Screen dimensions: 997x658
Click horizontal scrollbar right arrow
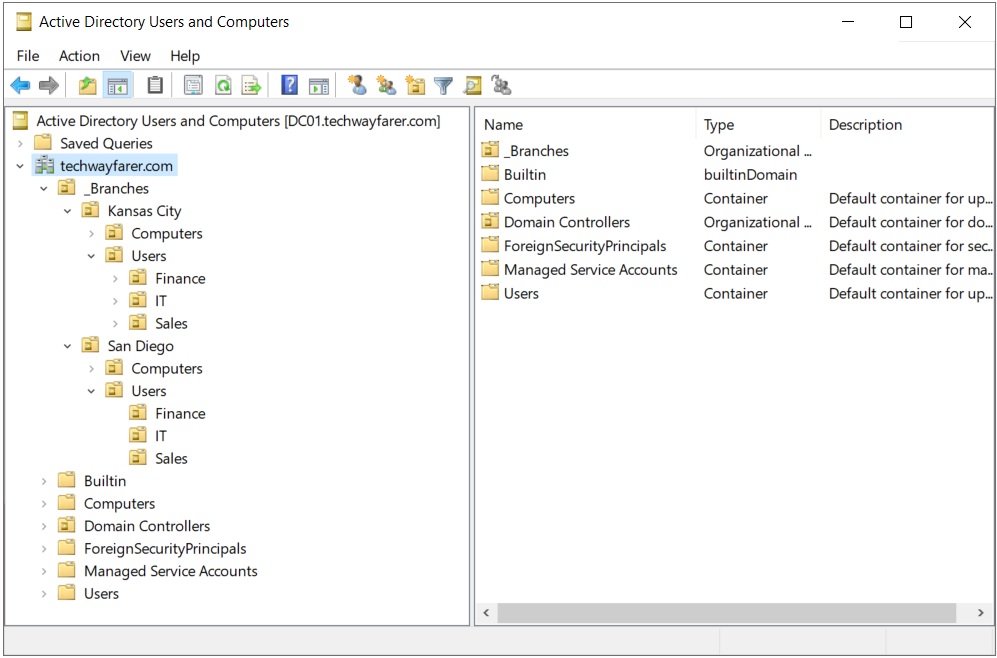[981, 613]
